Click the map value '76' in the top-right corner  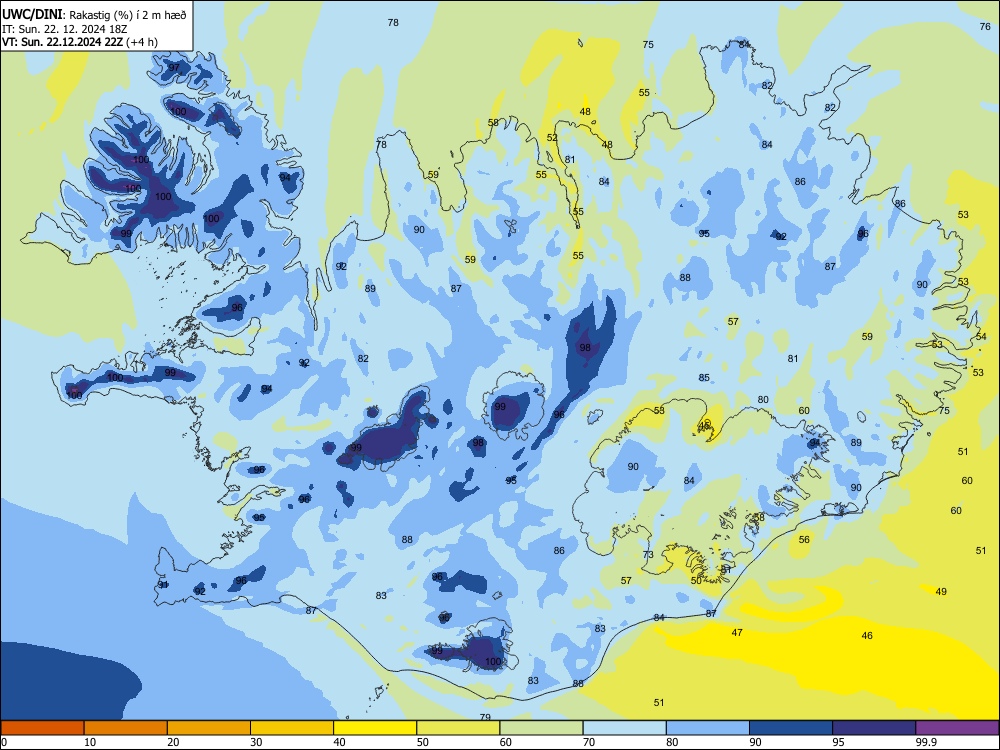(x=985, y=26)
